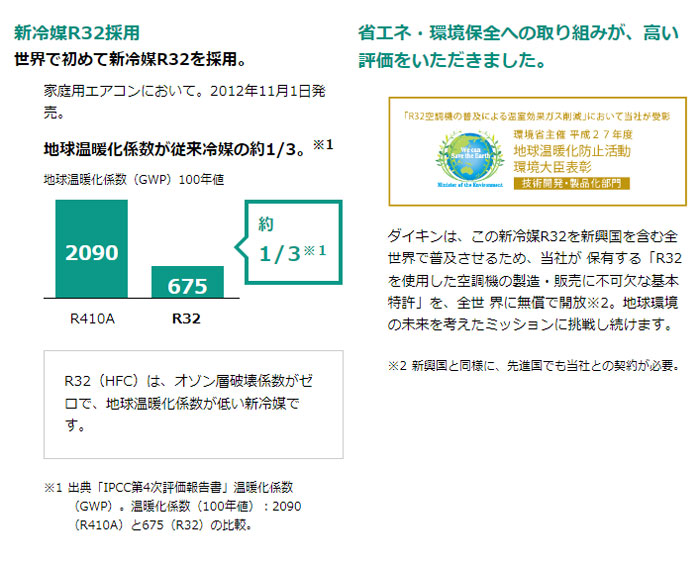
Task: Click the ※1 superscript after '約1/3。'
Action: coord(323,145)
